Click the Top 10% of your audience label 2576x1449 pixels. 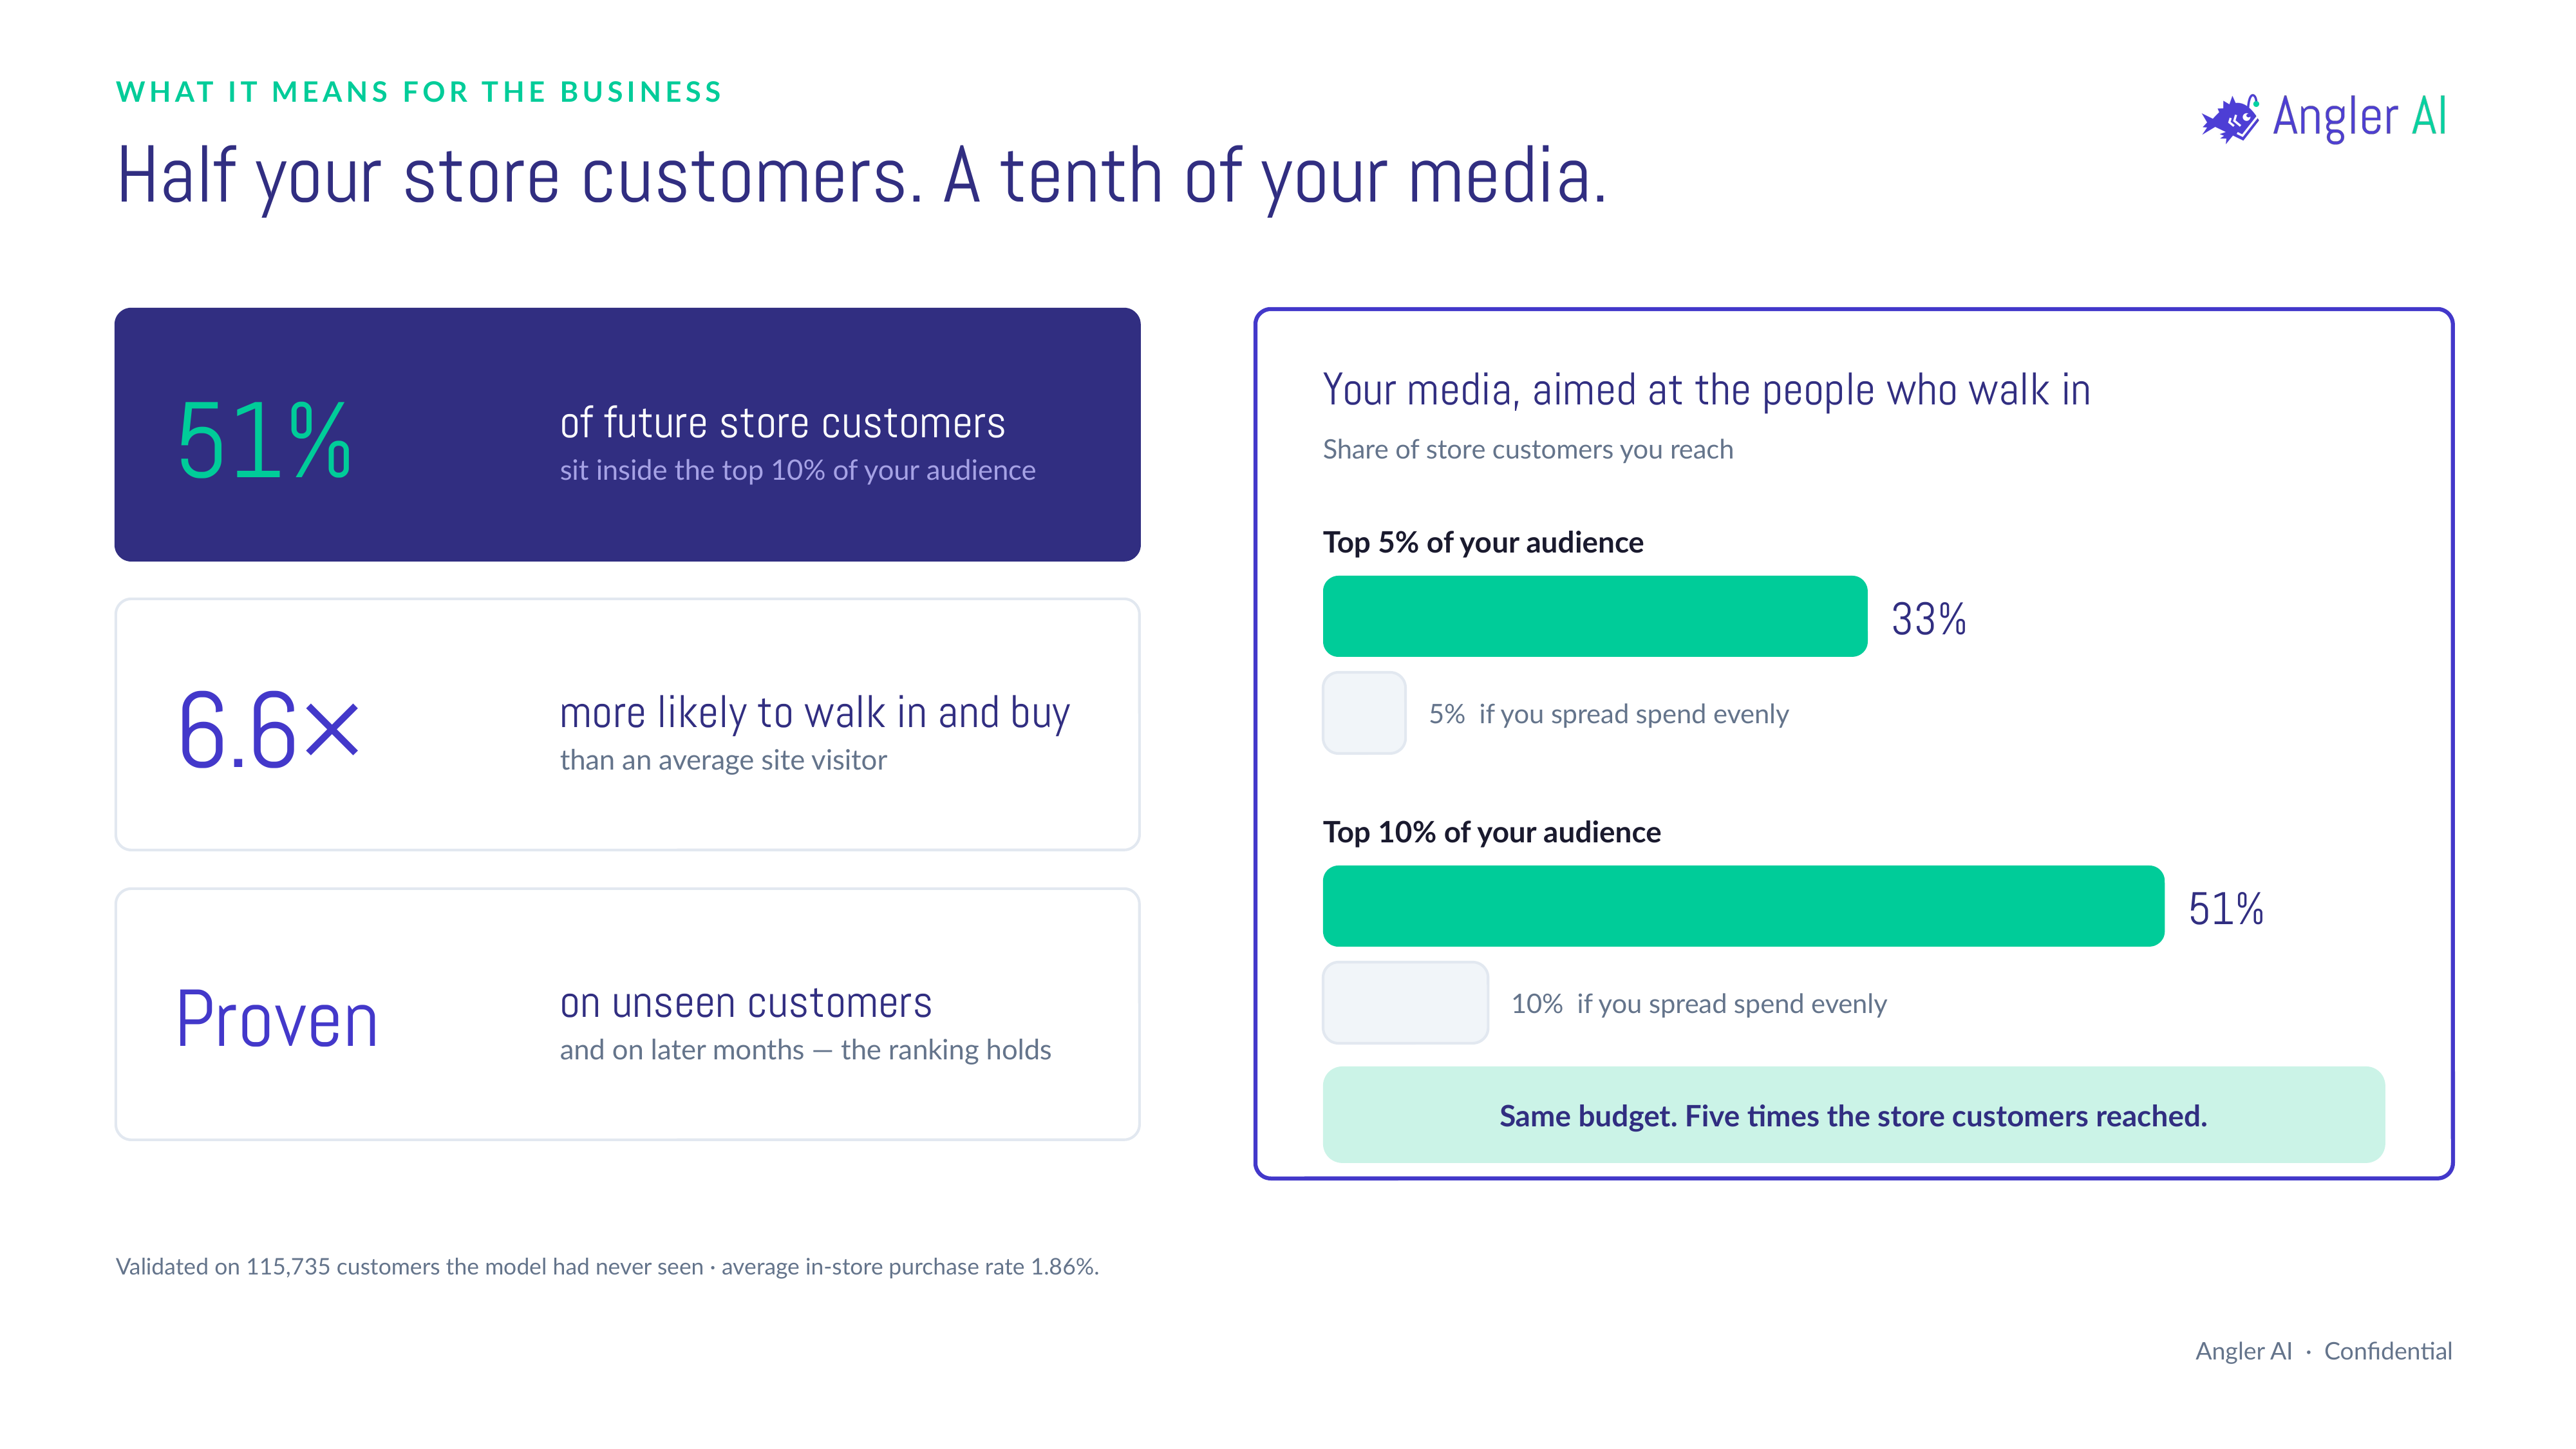[x=1491, y=832]
